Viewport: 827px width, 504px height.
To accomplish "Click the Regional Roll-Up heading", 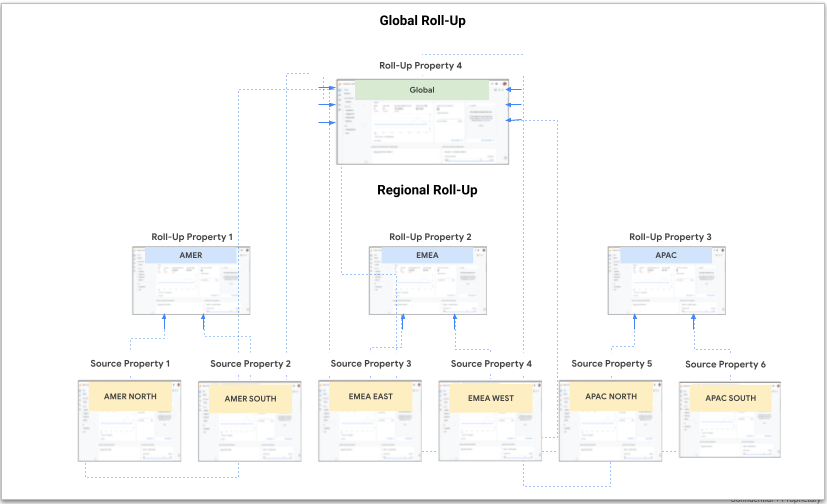I will [427, 190].
